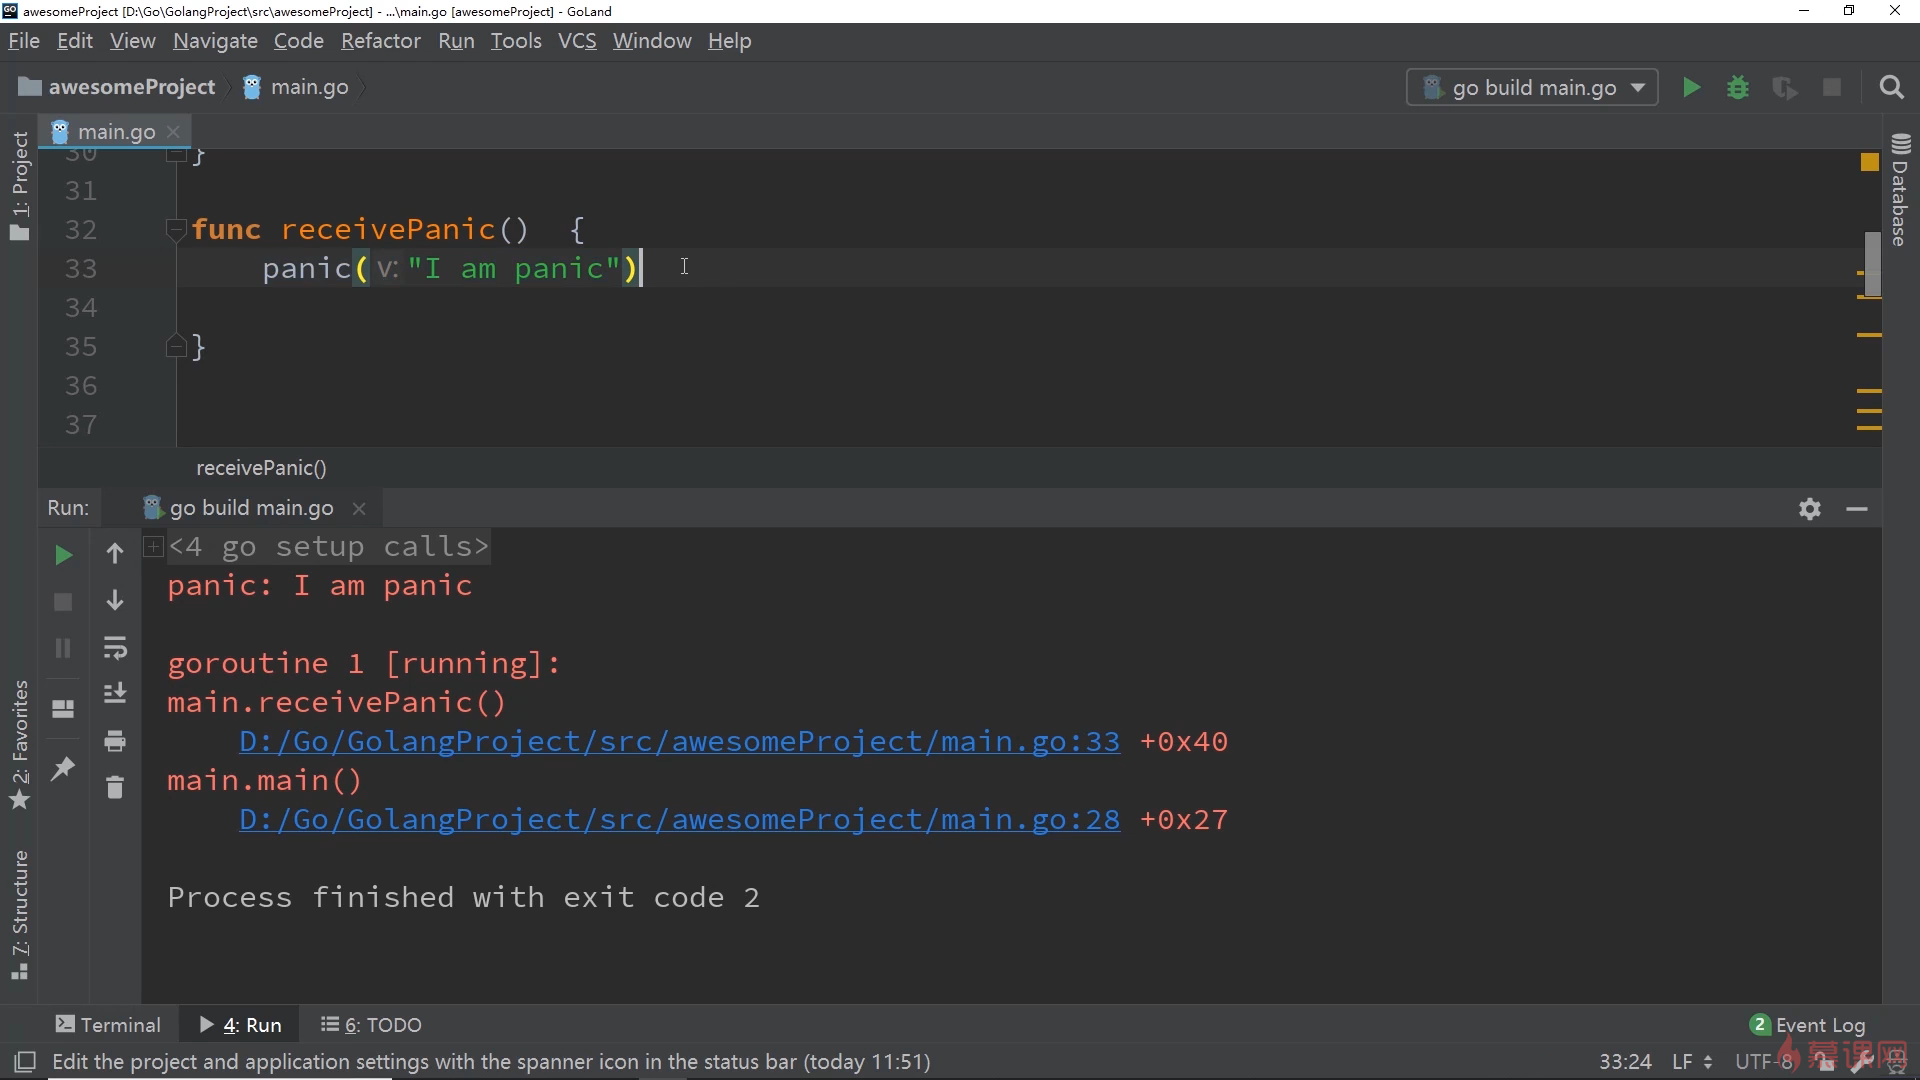Click the Scroll to End icon
1920x1080 pixels.
115,693
